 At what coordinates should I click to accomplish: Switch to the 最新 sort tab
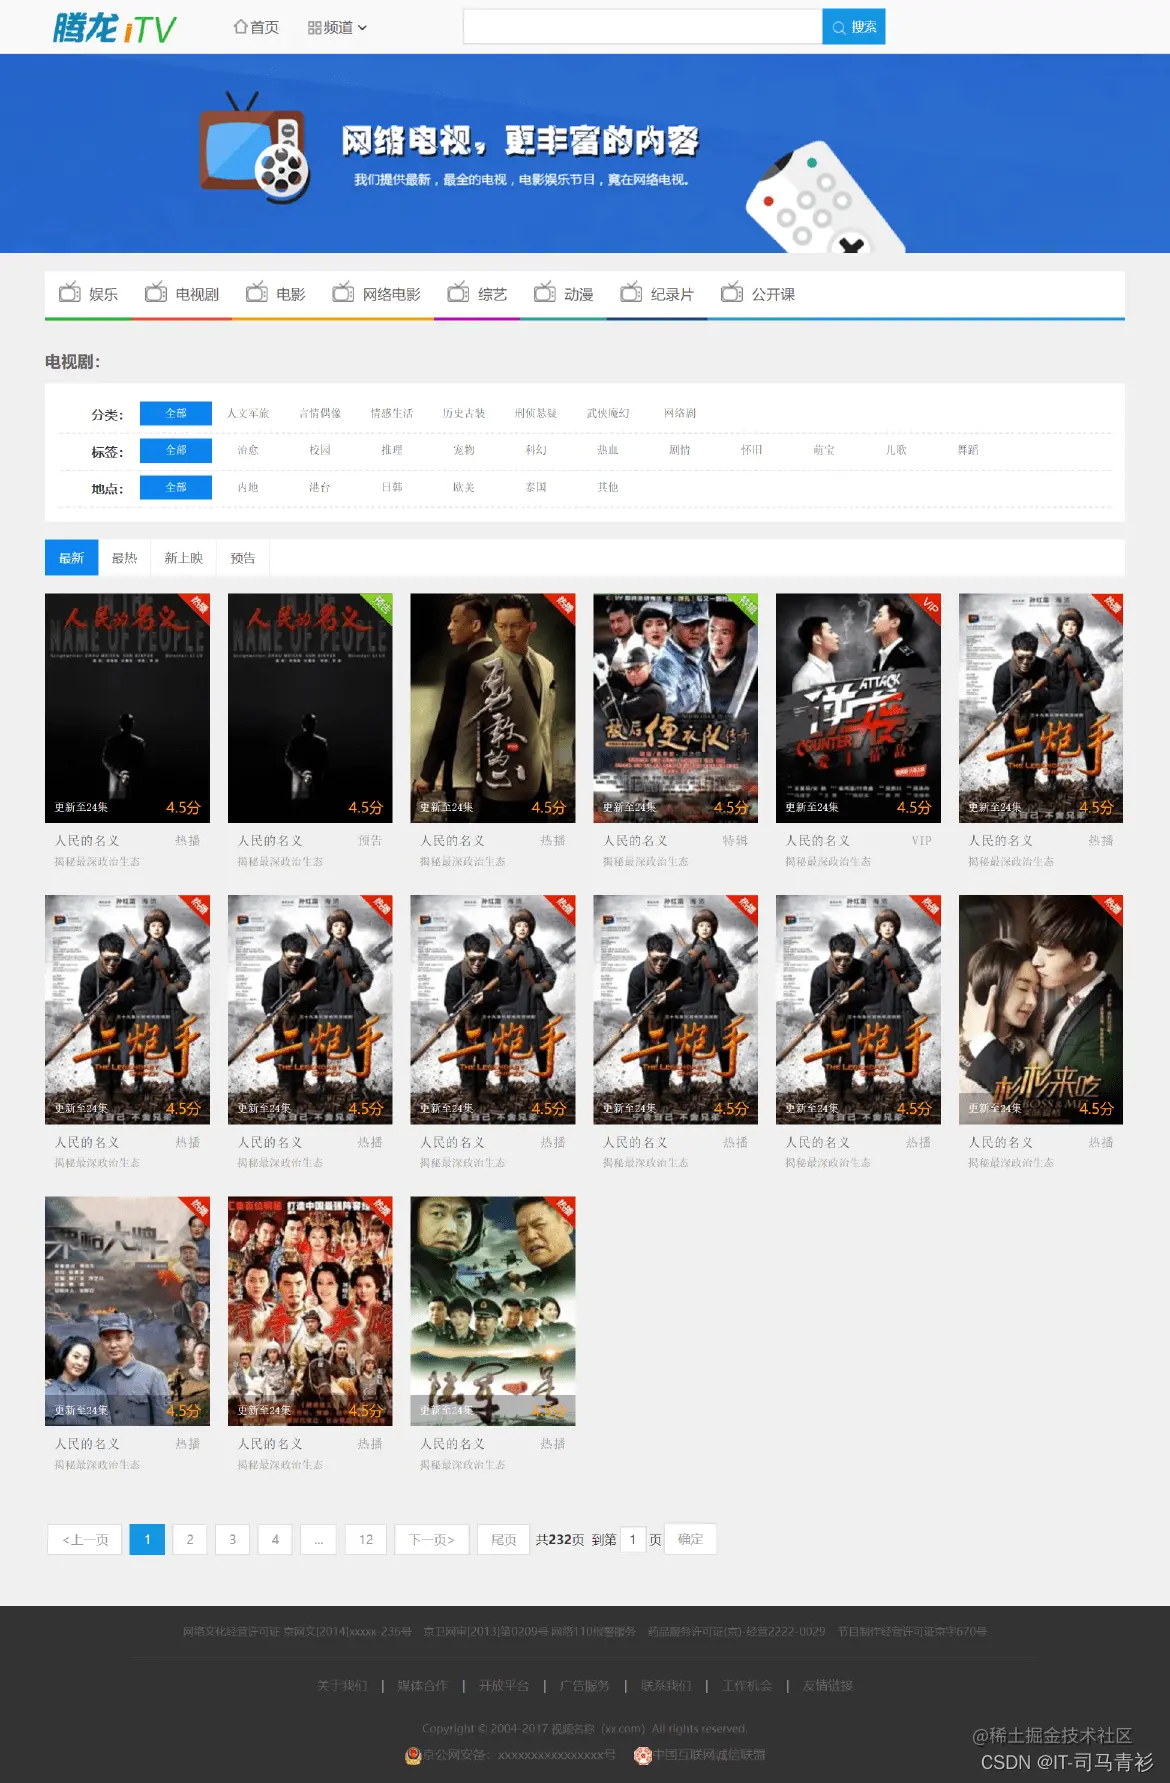pos(71,558)
